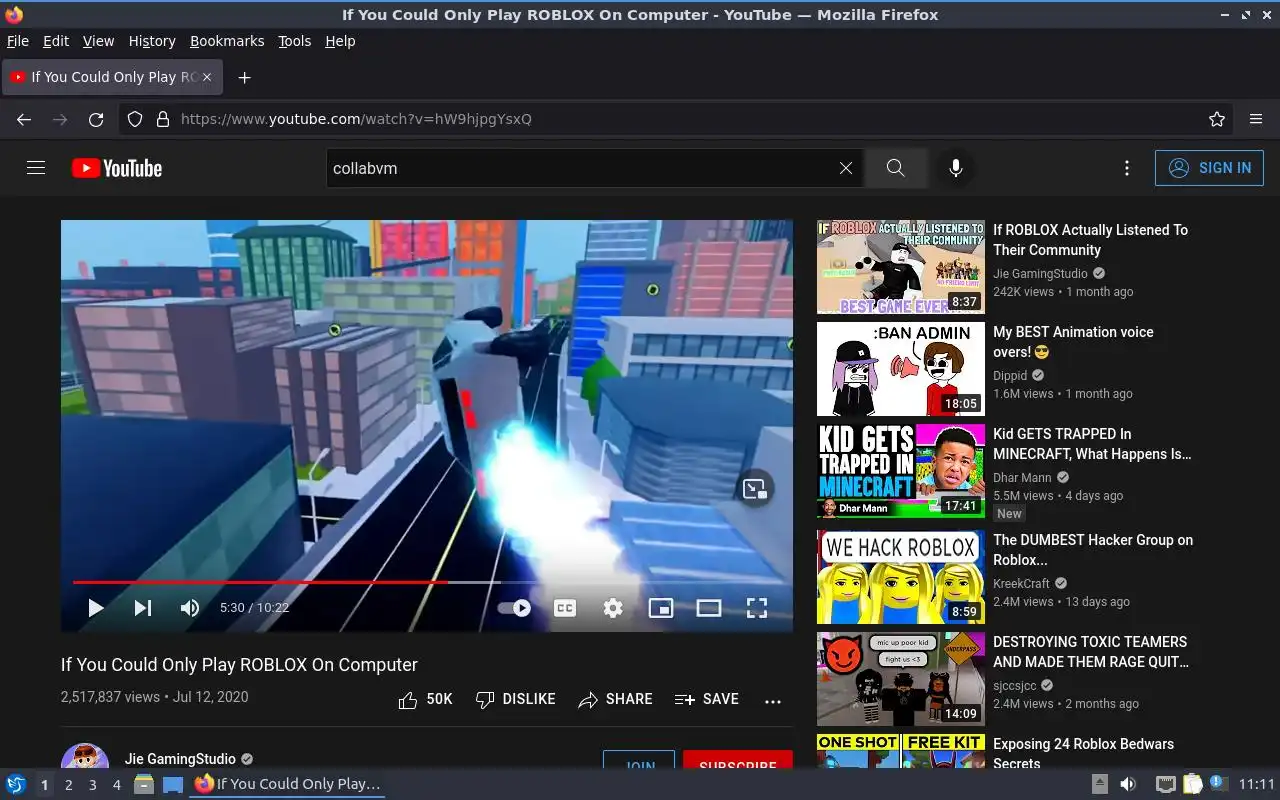Click the SIGN IN button
This screenshot has height=800, width=1280.
pyautogui.click(x=1209, y=168)
